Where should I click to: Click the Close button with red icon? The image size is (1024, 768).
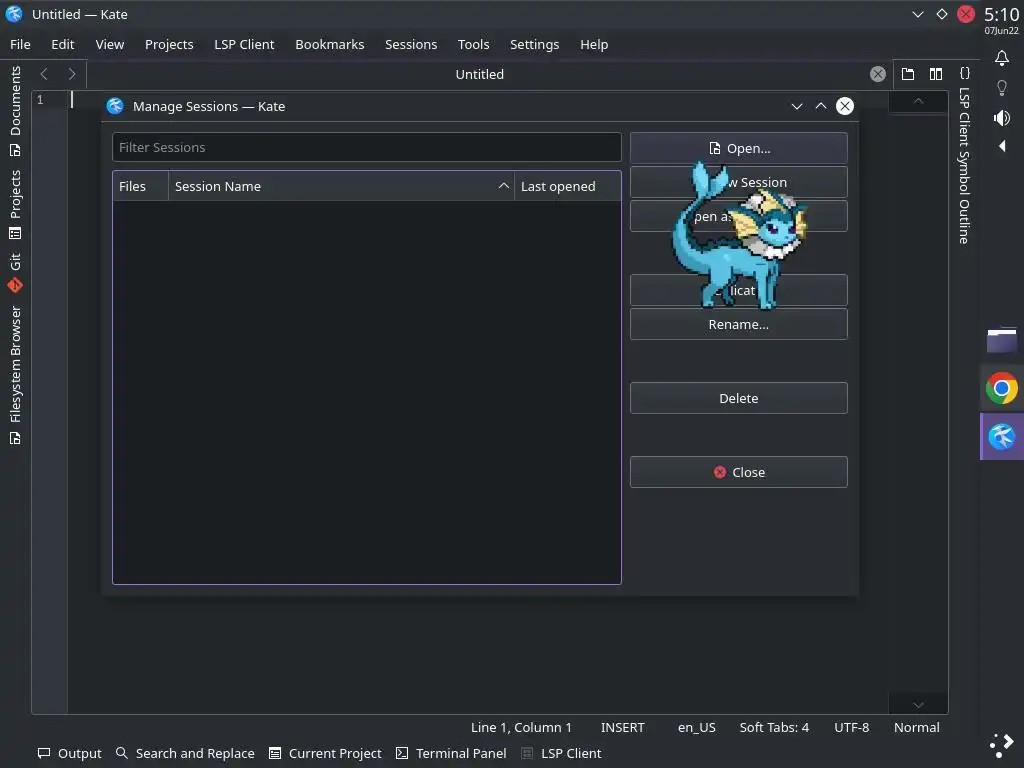tap(739, 472)
